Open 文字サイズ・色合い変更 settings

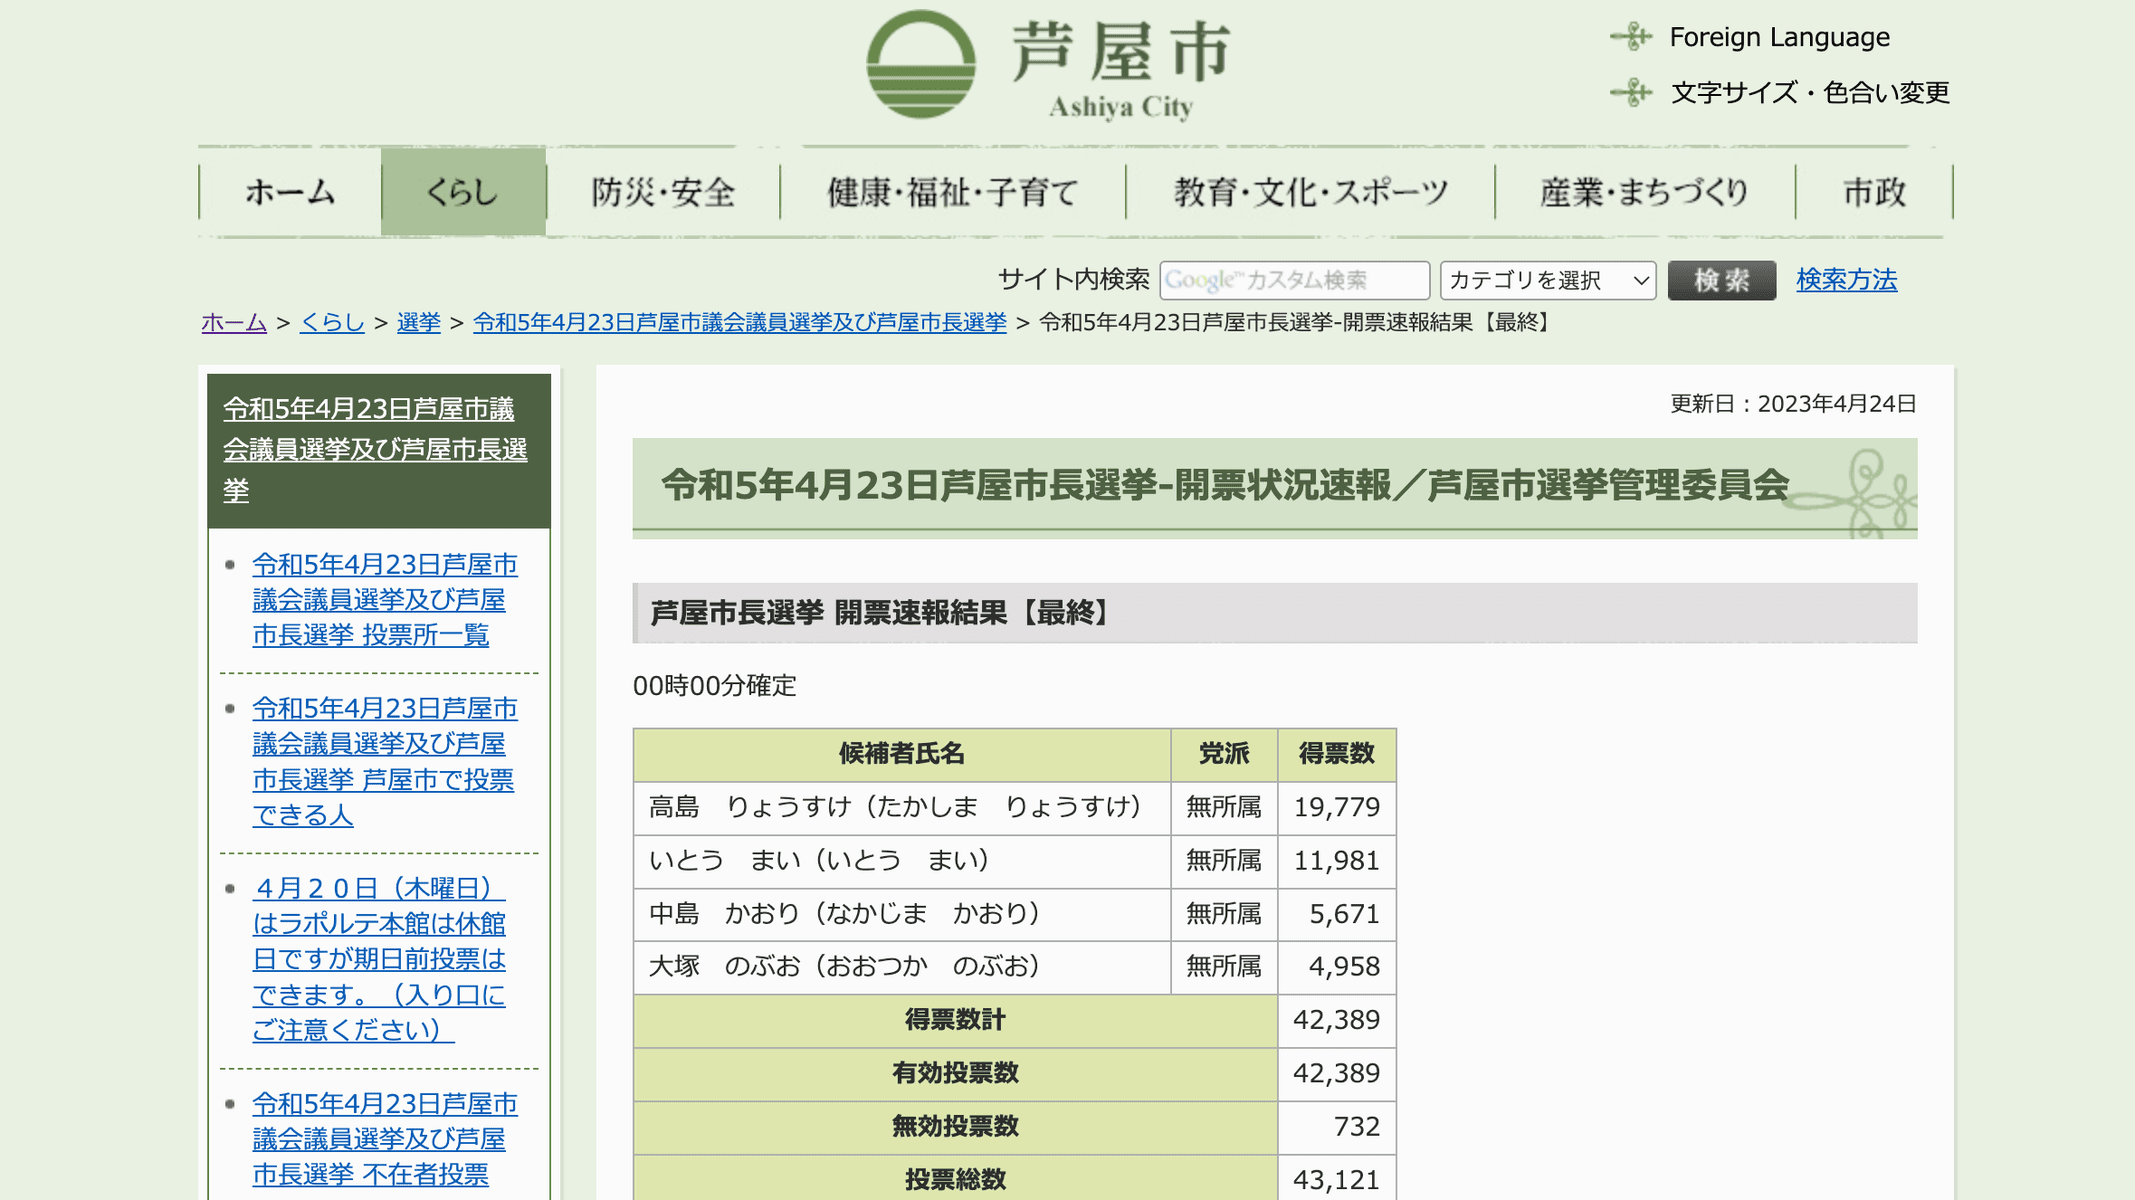pos(1809,93)
